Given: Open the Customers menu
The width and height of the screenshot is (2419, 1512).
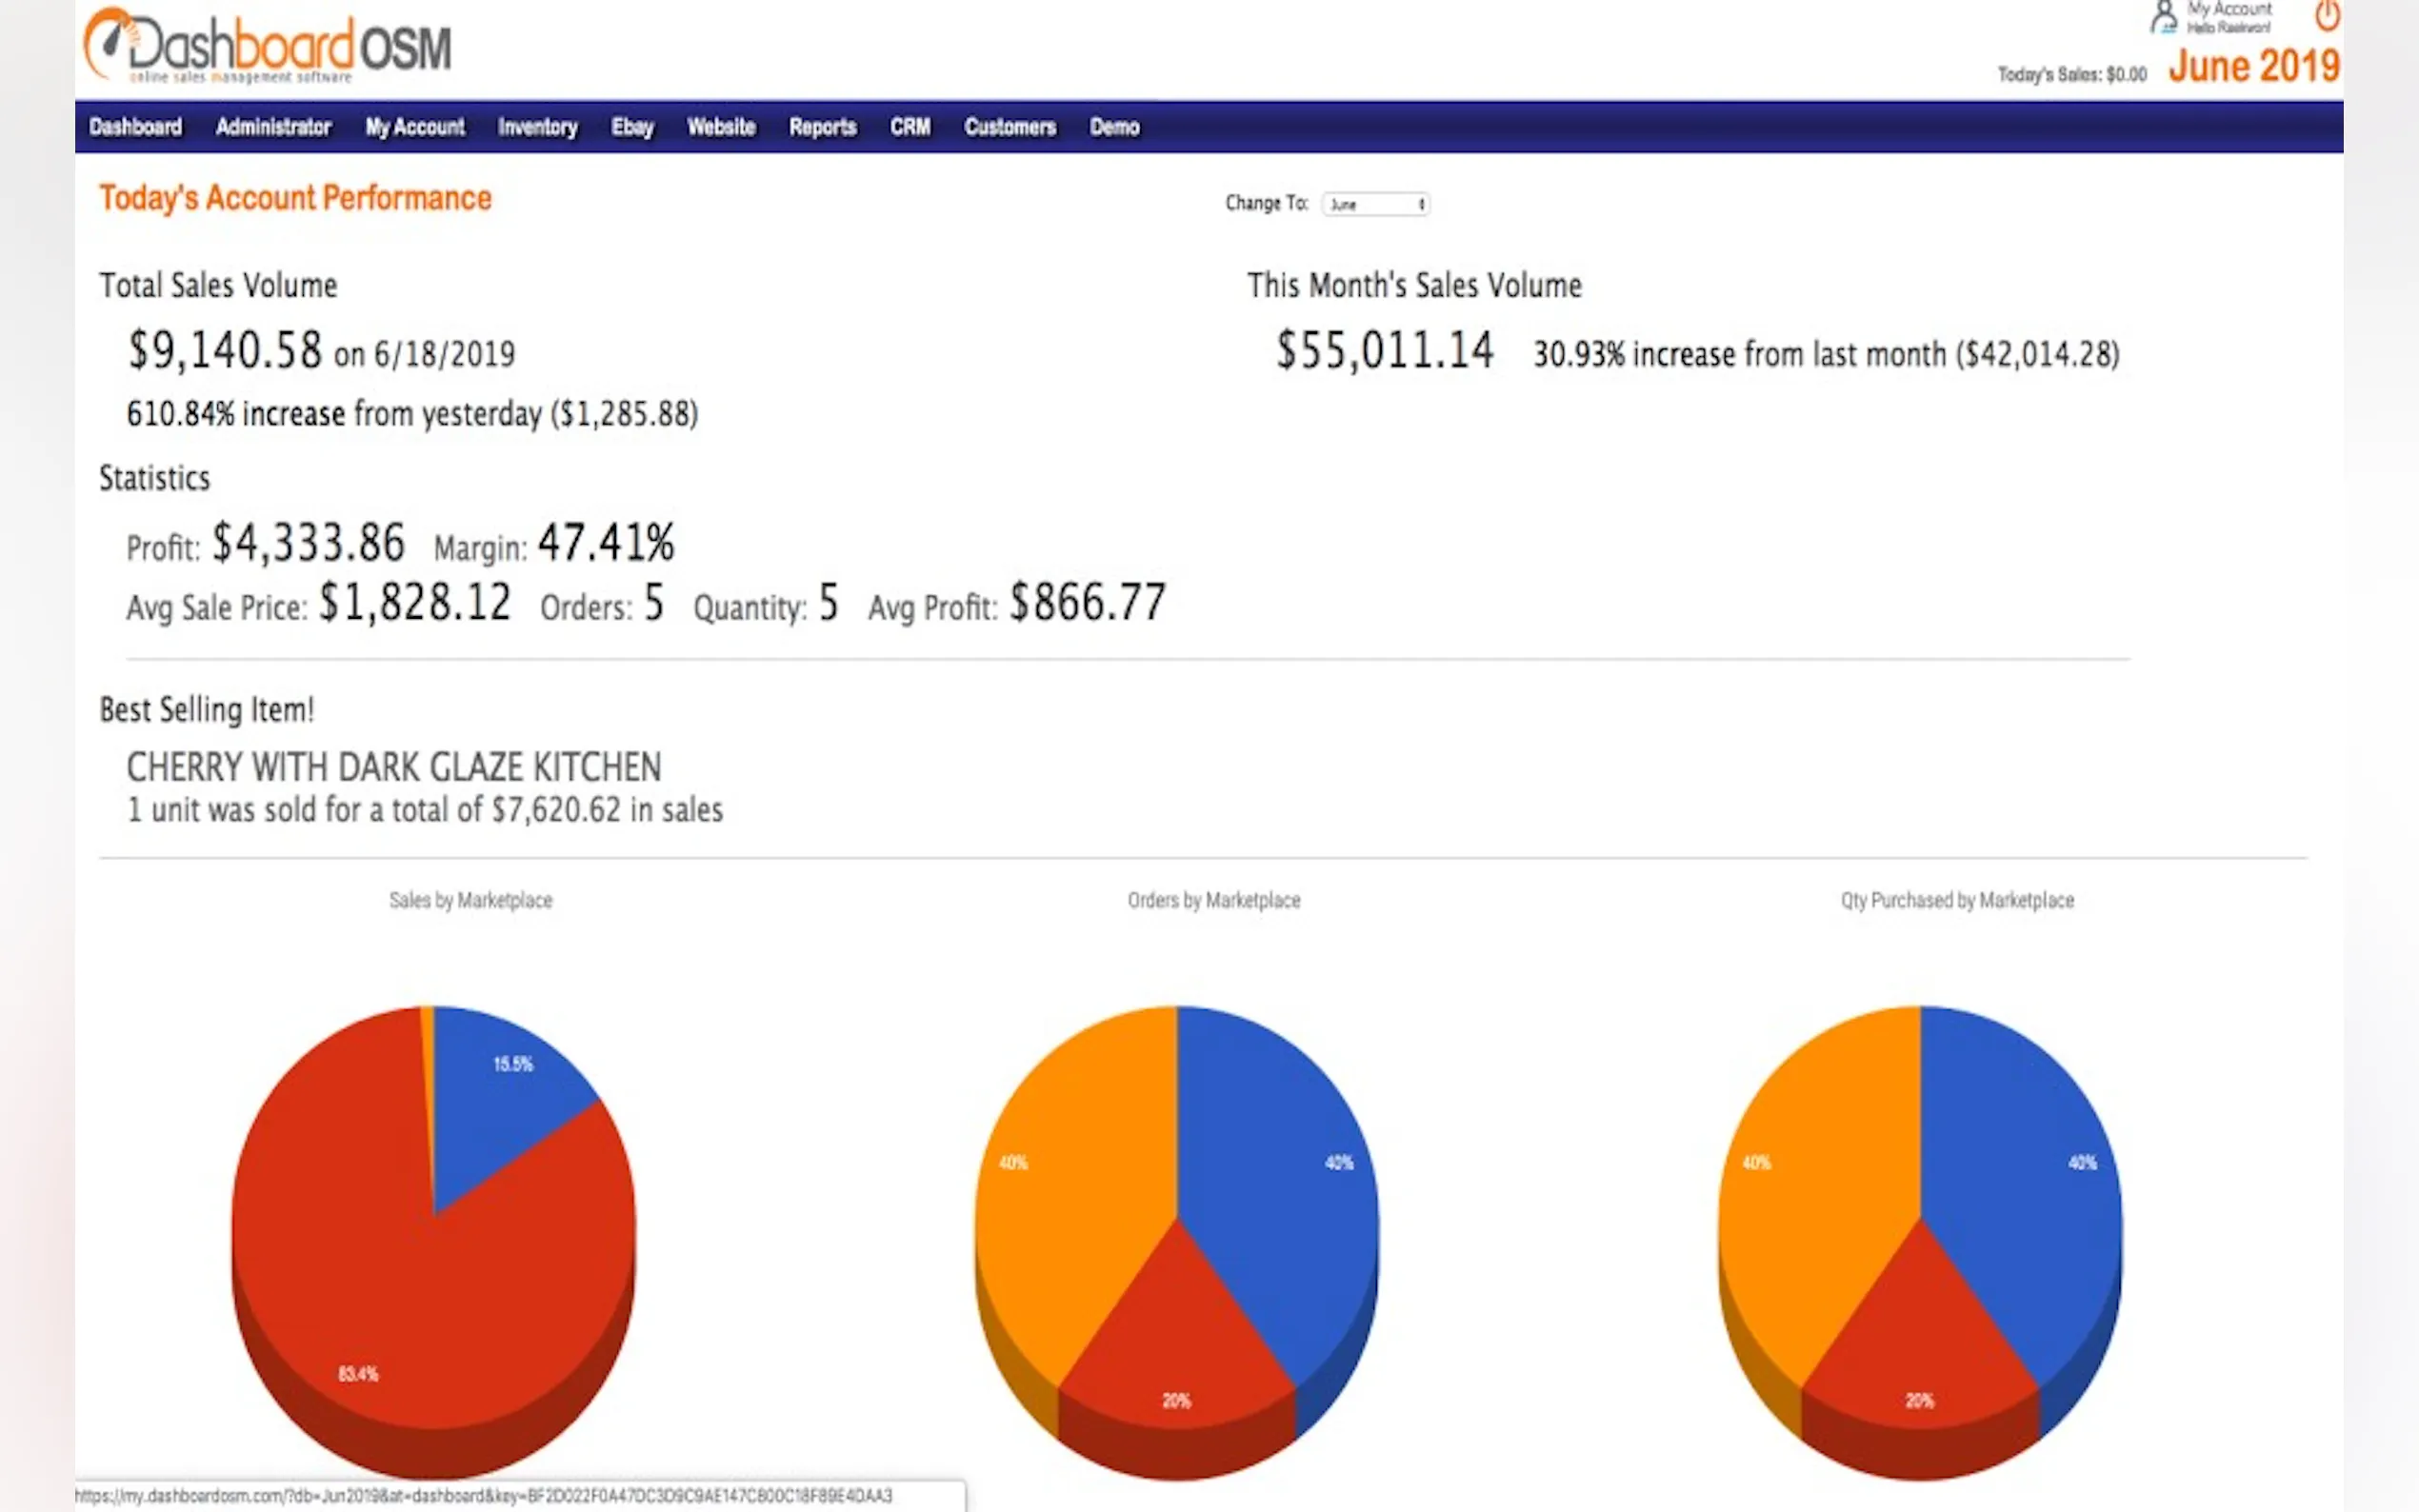Looking at the screenshot, I should pyautogui.click(x=1010, y=127).
